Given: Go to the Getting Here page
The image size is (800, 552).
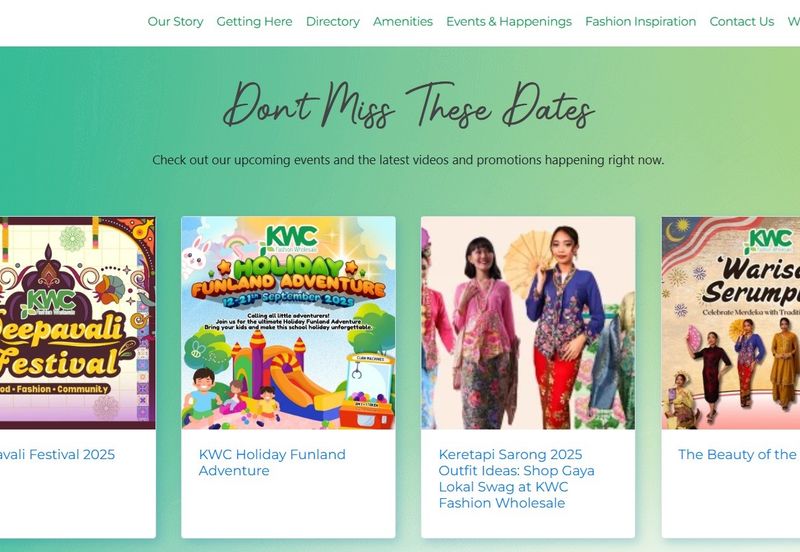Looking at the screenshot, I should pos(254,21).
